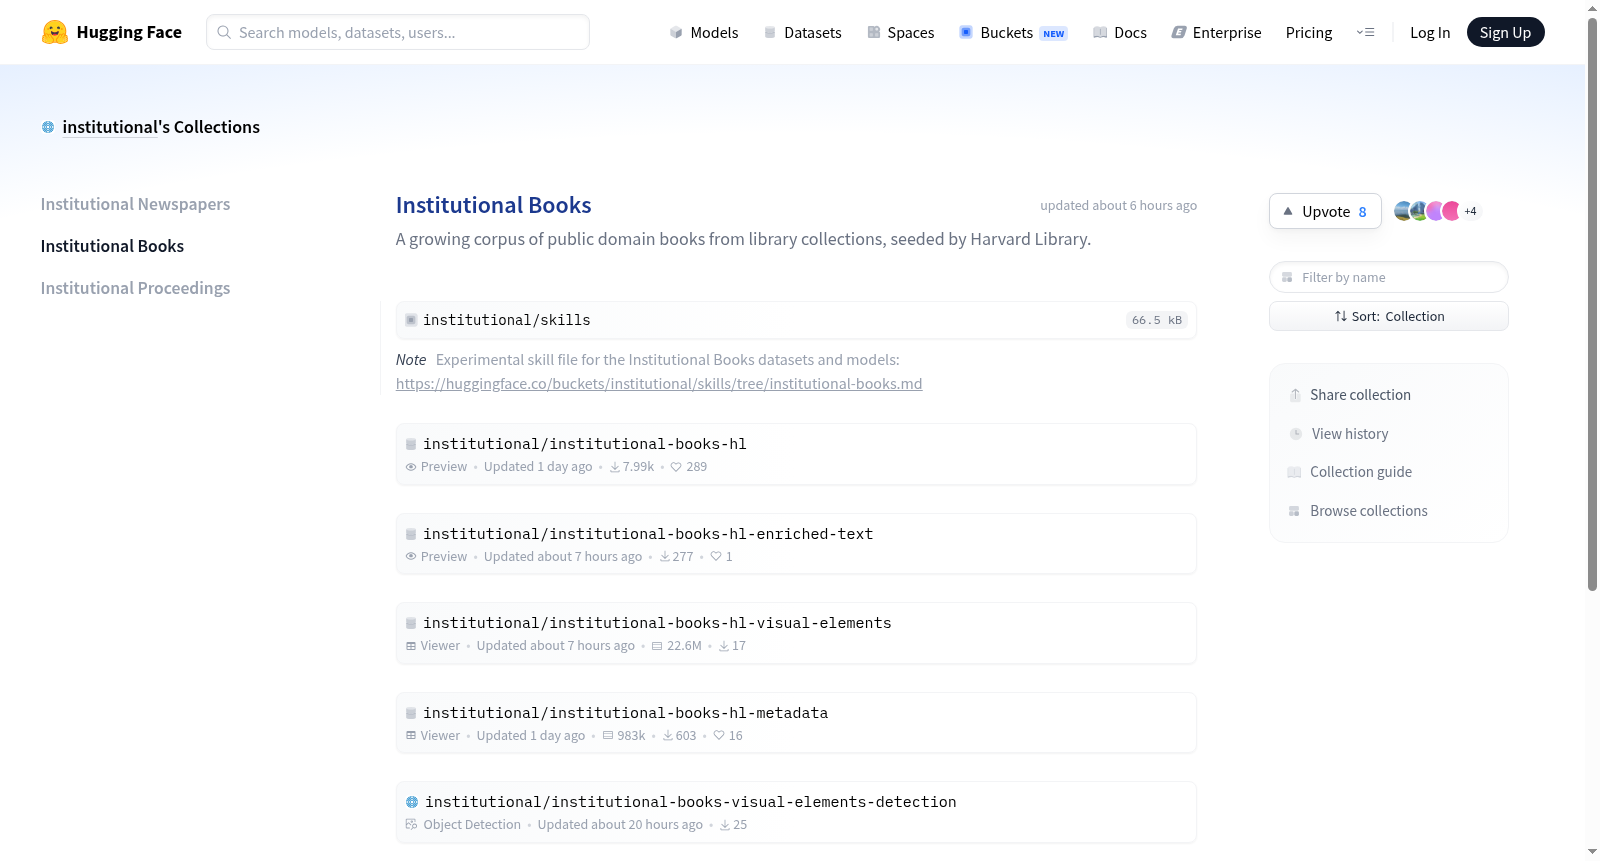Image resolution: width=1600 pixels, height=861 pixels.
Task: Click dataset icon beside institutional-books-hl-enriched-text
Action: point(411,534)
